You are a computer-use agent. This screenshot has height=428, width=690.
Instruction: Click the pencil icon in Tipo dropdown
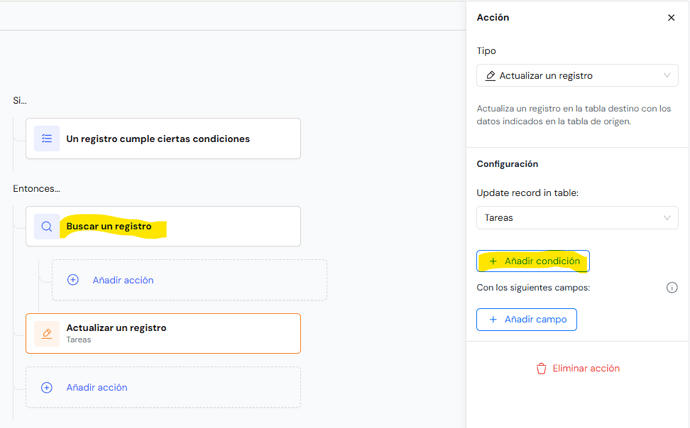coord(490,76)
